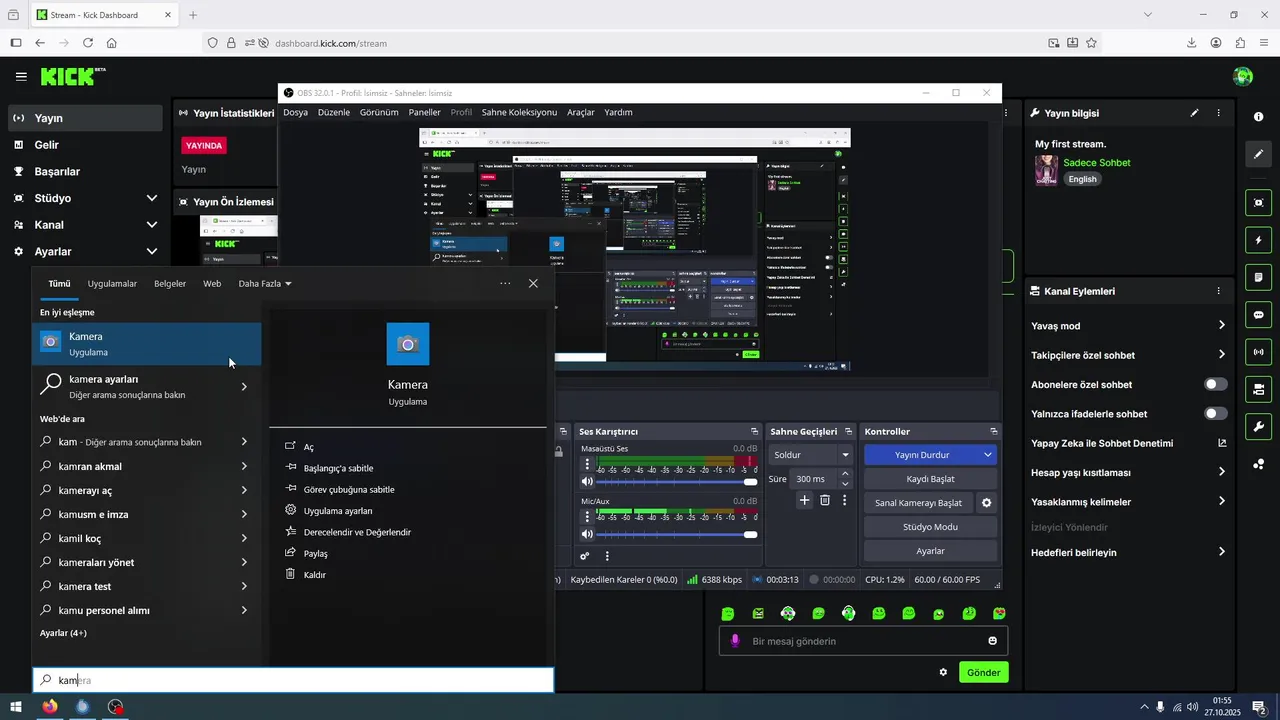Click Gönder to send chat message

pyautogui.click(x=983, y=672)
